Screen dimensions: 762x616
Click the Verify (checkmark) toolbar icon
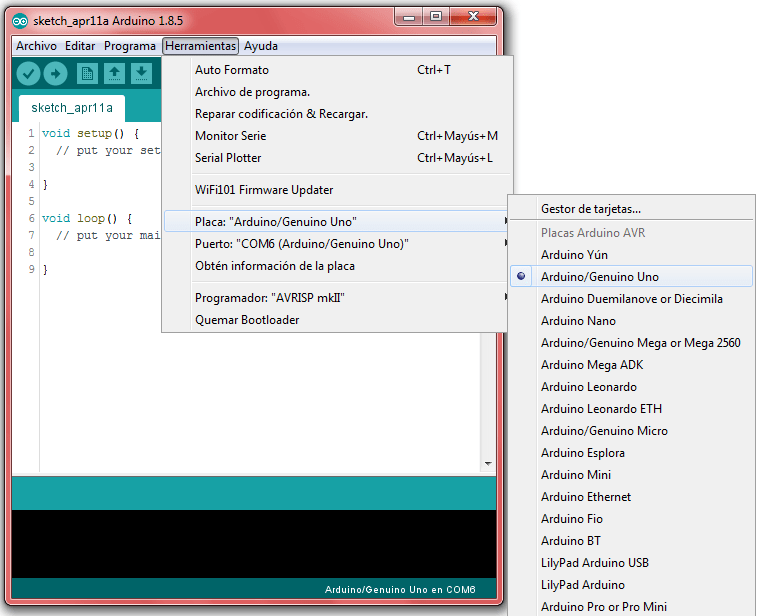point(28,73)
